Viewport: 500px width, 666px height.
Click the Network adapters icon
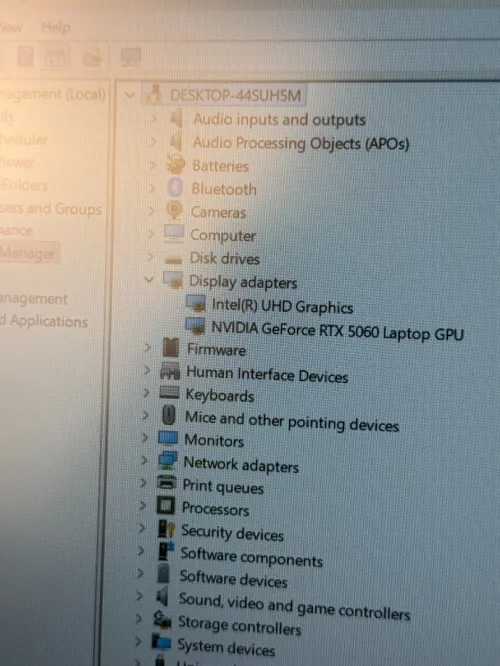pyautogui.click(x=167, y=460)
